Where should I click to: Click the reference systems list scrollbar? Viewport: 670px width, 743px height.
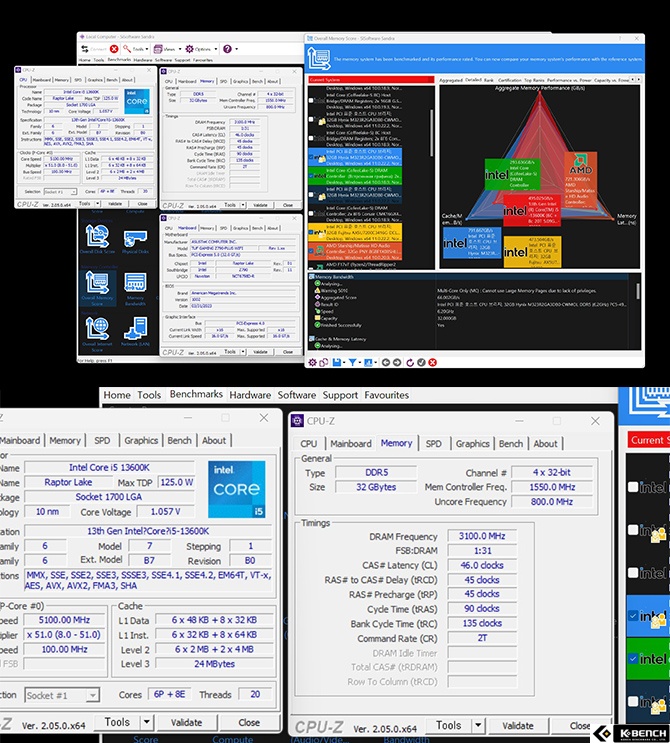[431, 133]
